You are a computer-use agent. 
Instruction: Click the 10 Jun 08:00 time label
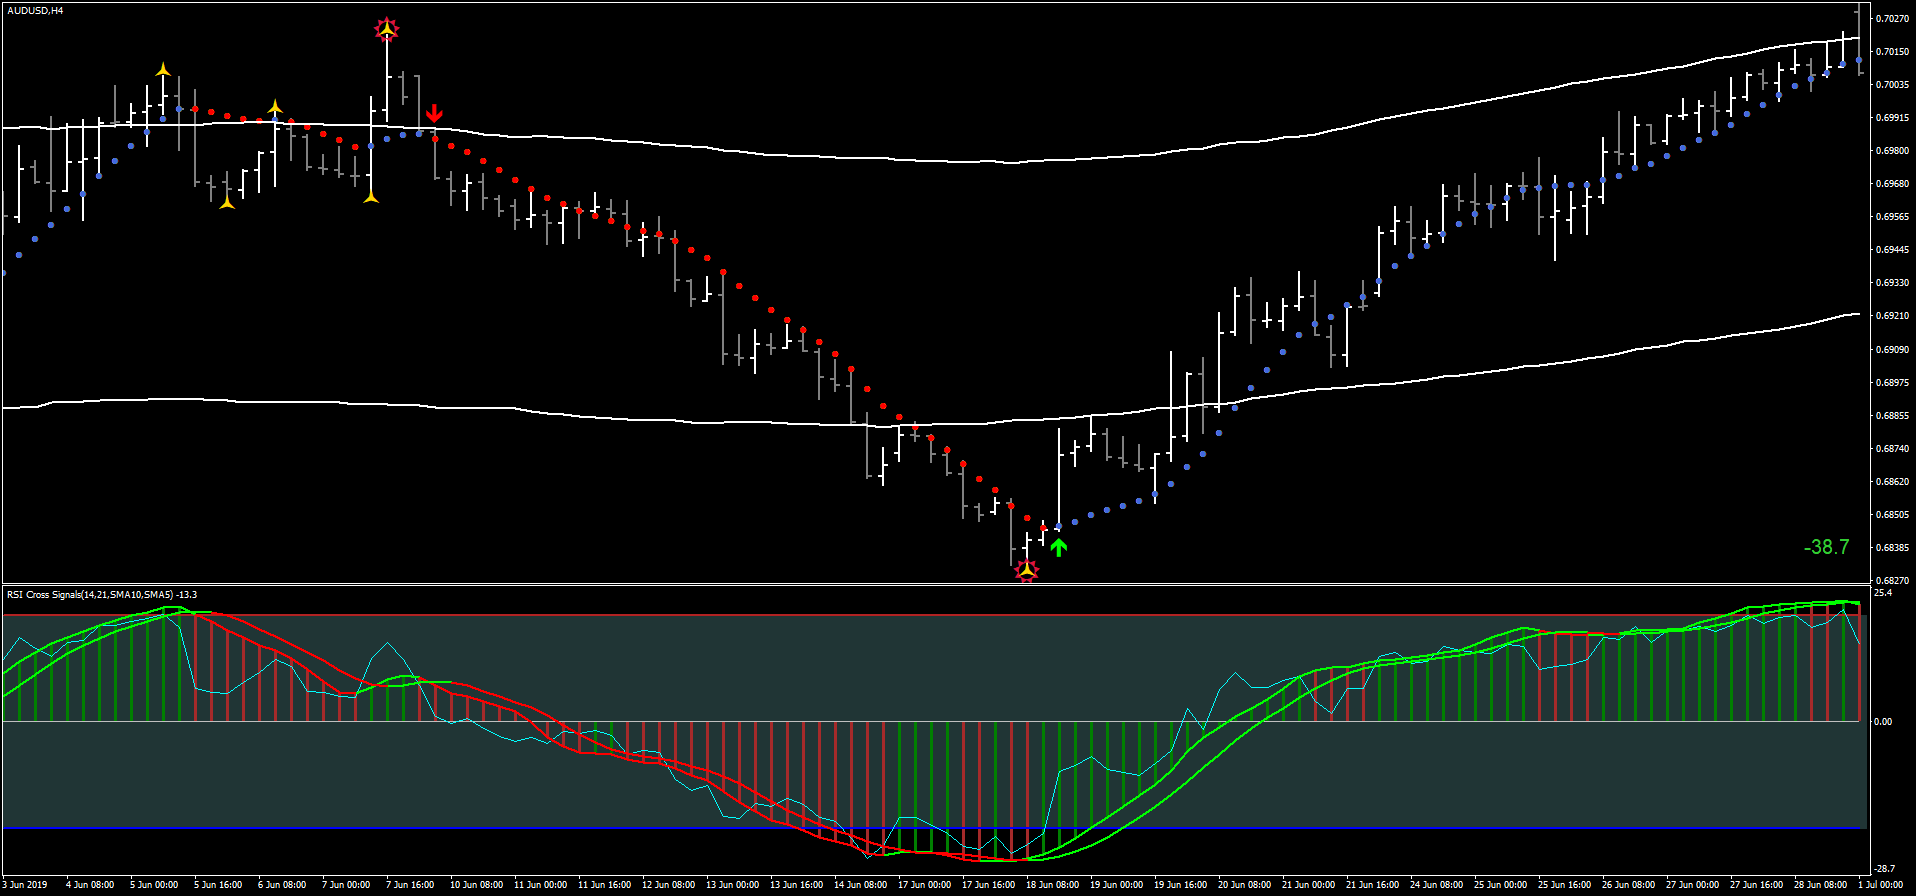(x=476, y=885)
